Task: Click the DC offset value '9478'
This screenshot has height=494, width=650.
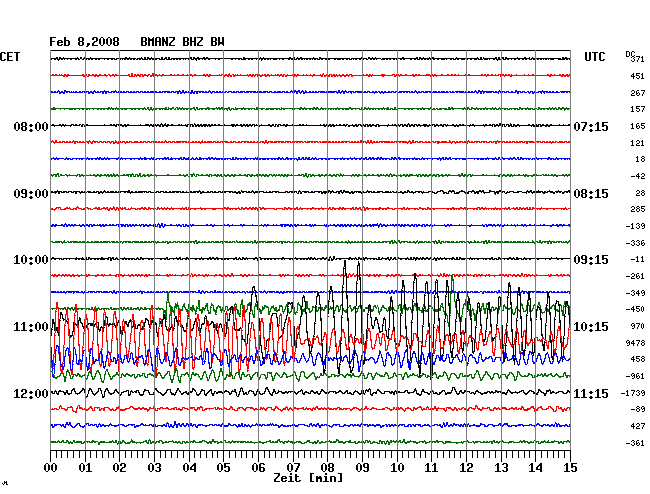Action: [x=635, y=343]
